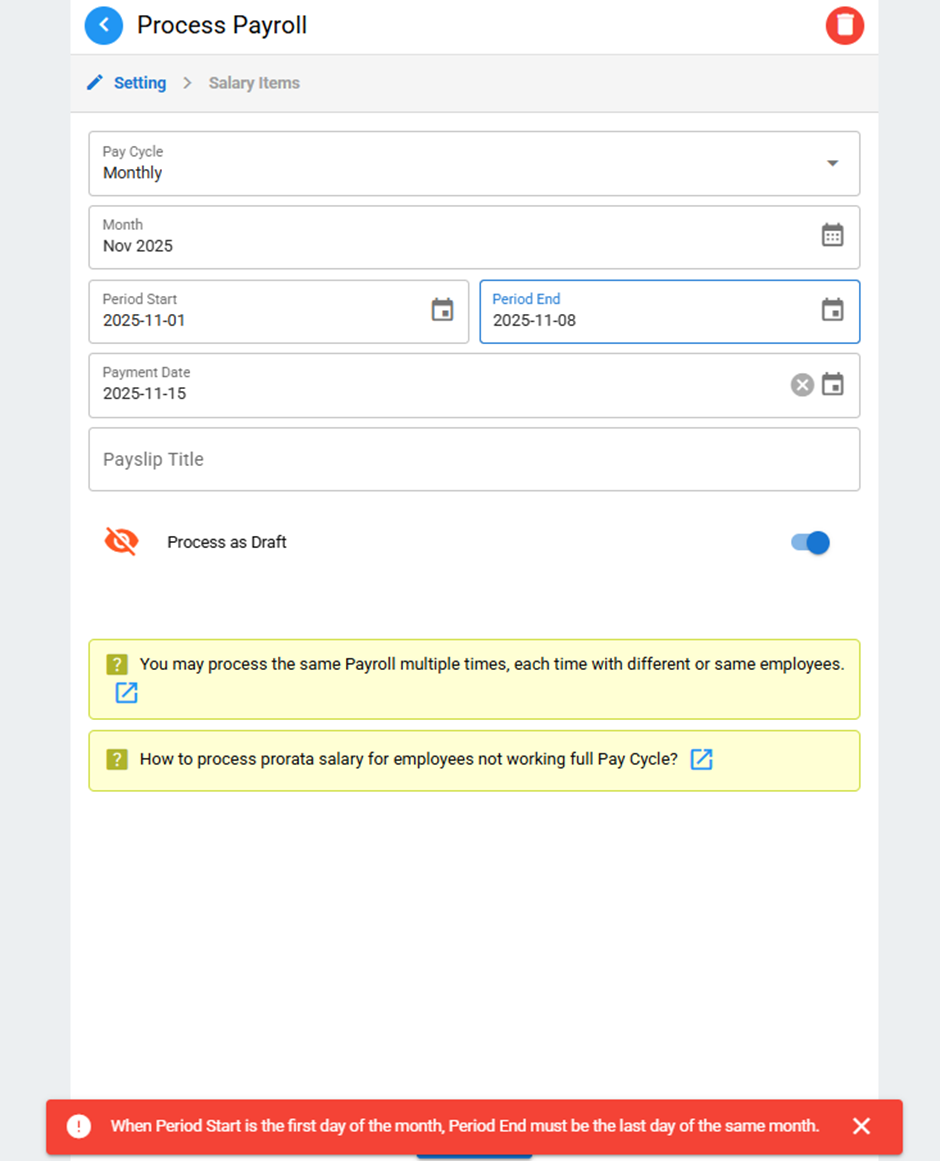Toggle the Process as Draft switch

pos(811,543)
